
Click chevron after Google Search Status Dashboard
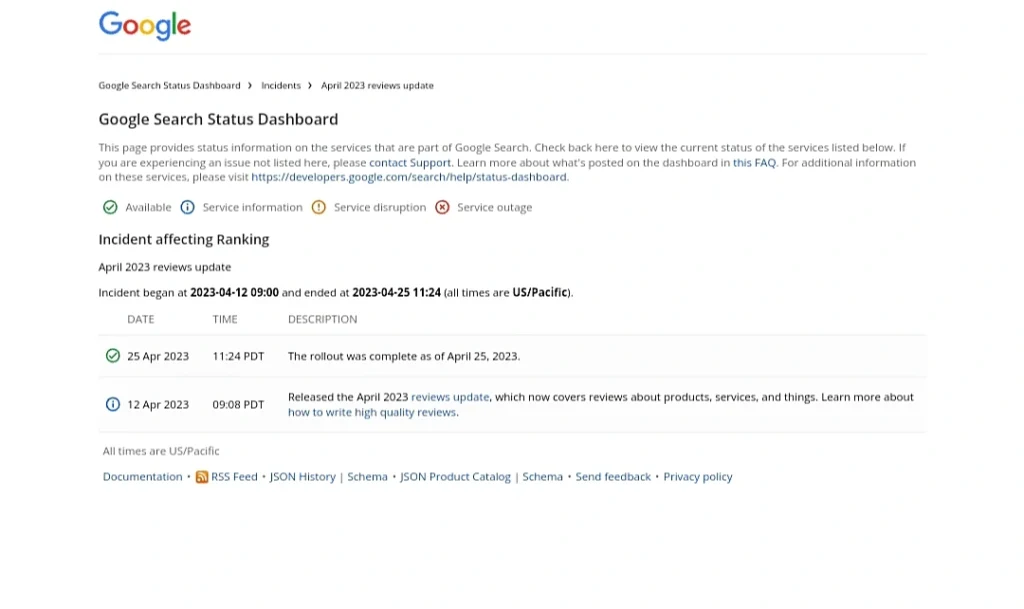click(249, 86)
